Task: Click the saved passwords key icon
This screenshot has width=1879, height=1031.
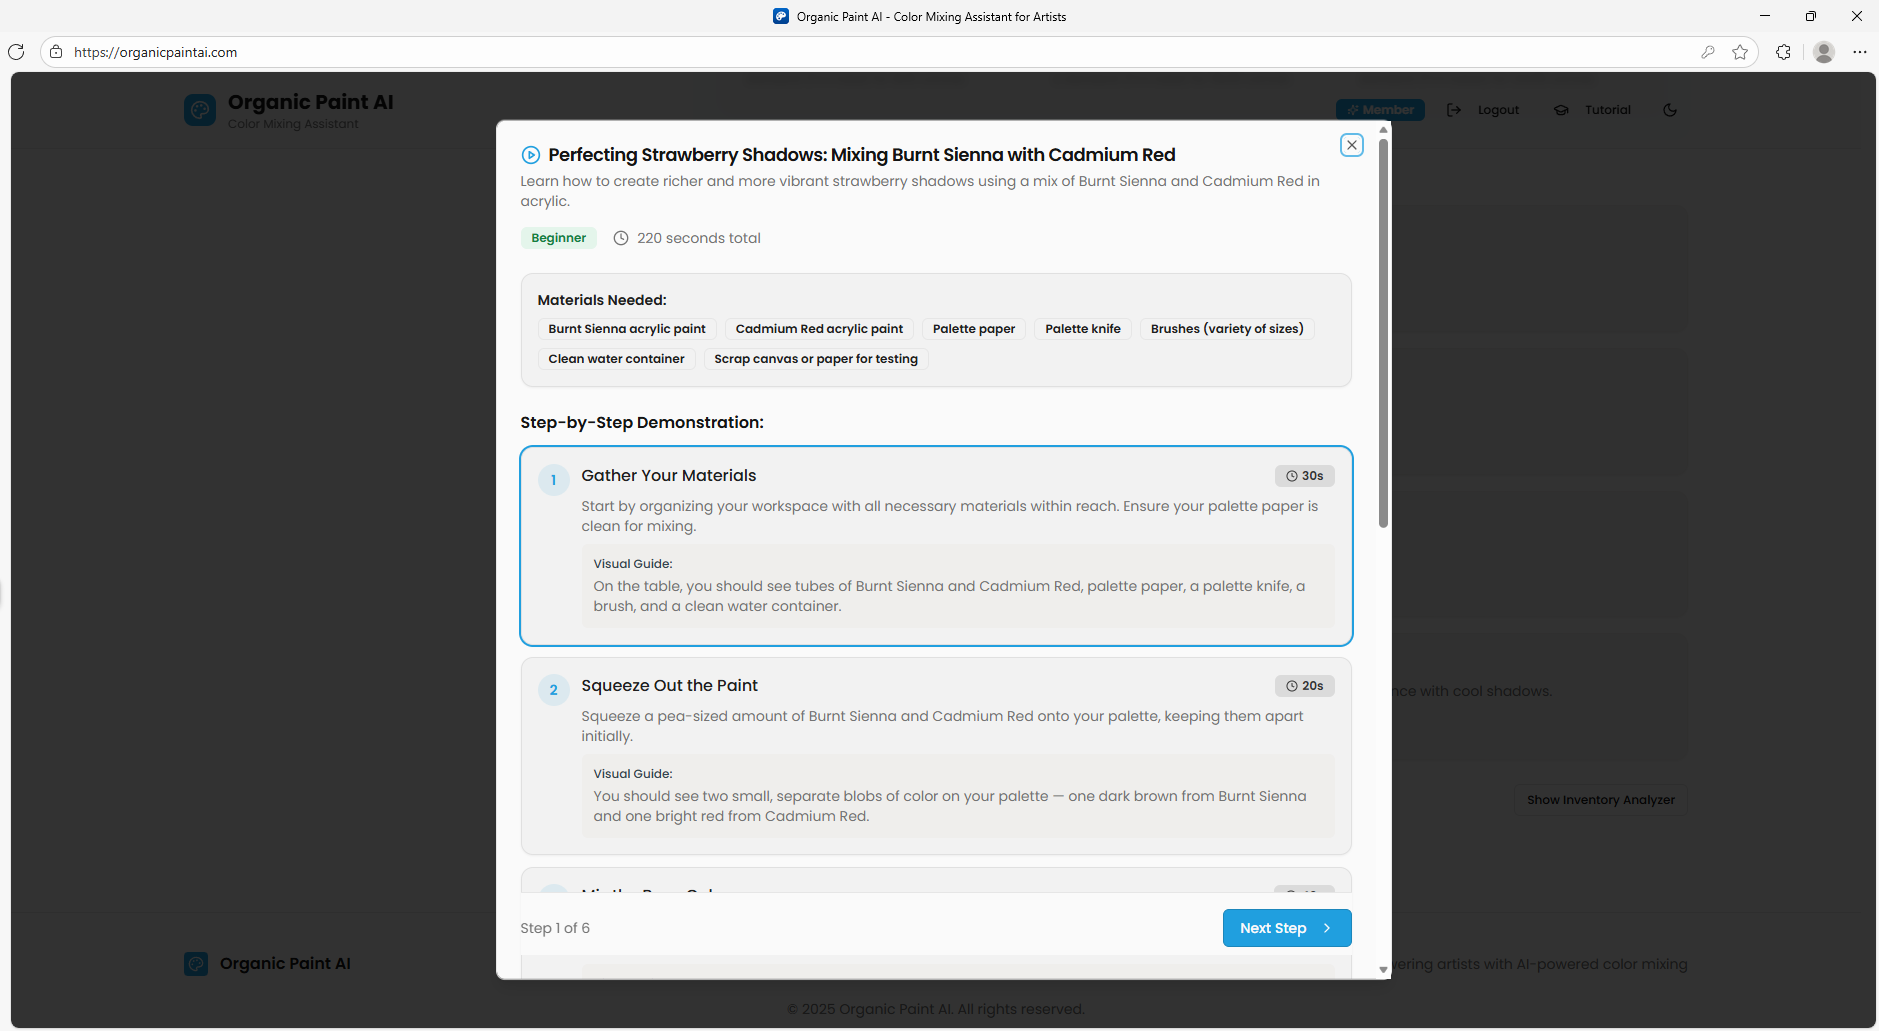Action: point(1708,52)
